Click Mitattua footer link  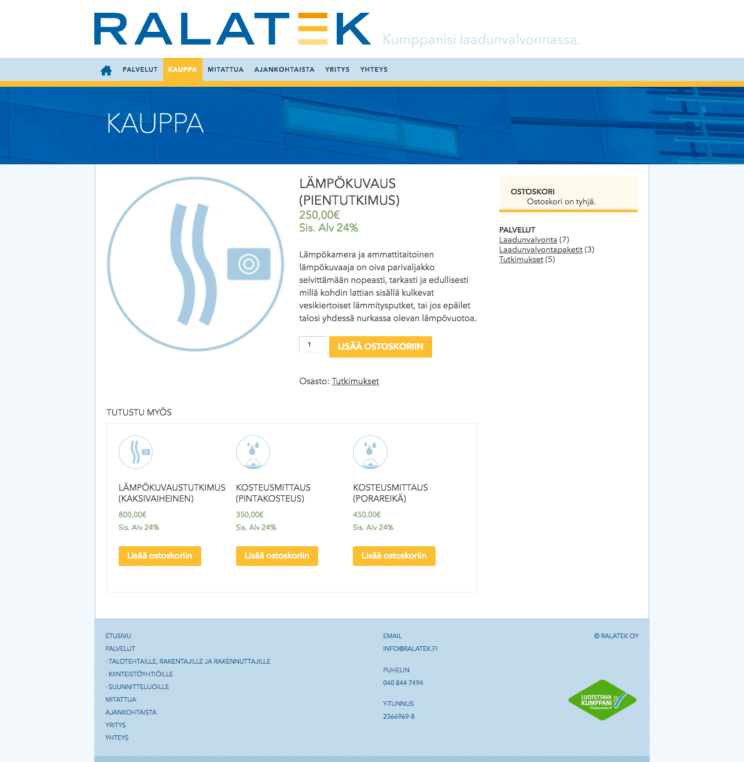coord(121,699)
